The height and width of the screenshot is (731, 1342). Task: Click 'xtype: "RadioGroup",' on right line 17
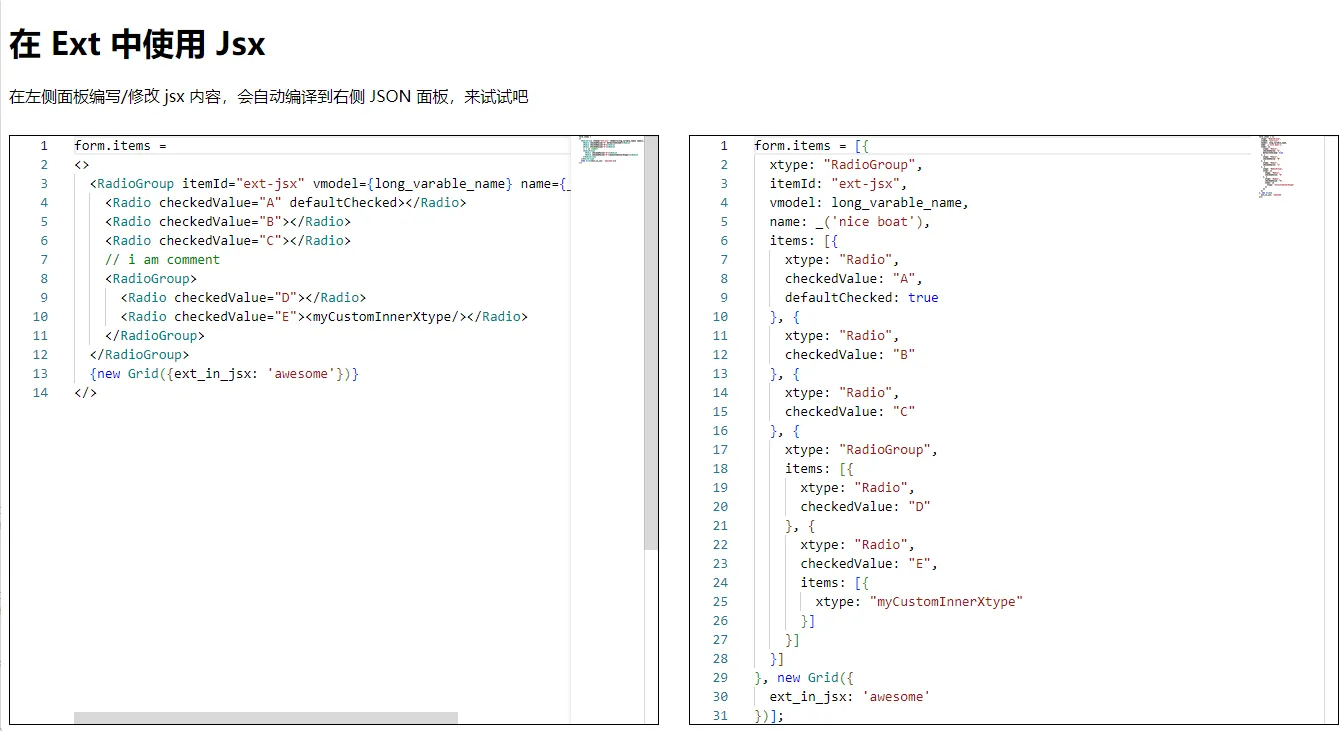click(x=862, y=450)
